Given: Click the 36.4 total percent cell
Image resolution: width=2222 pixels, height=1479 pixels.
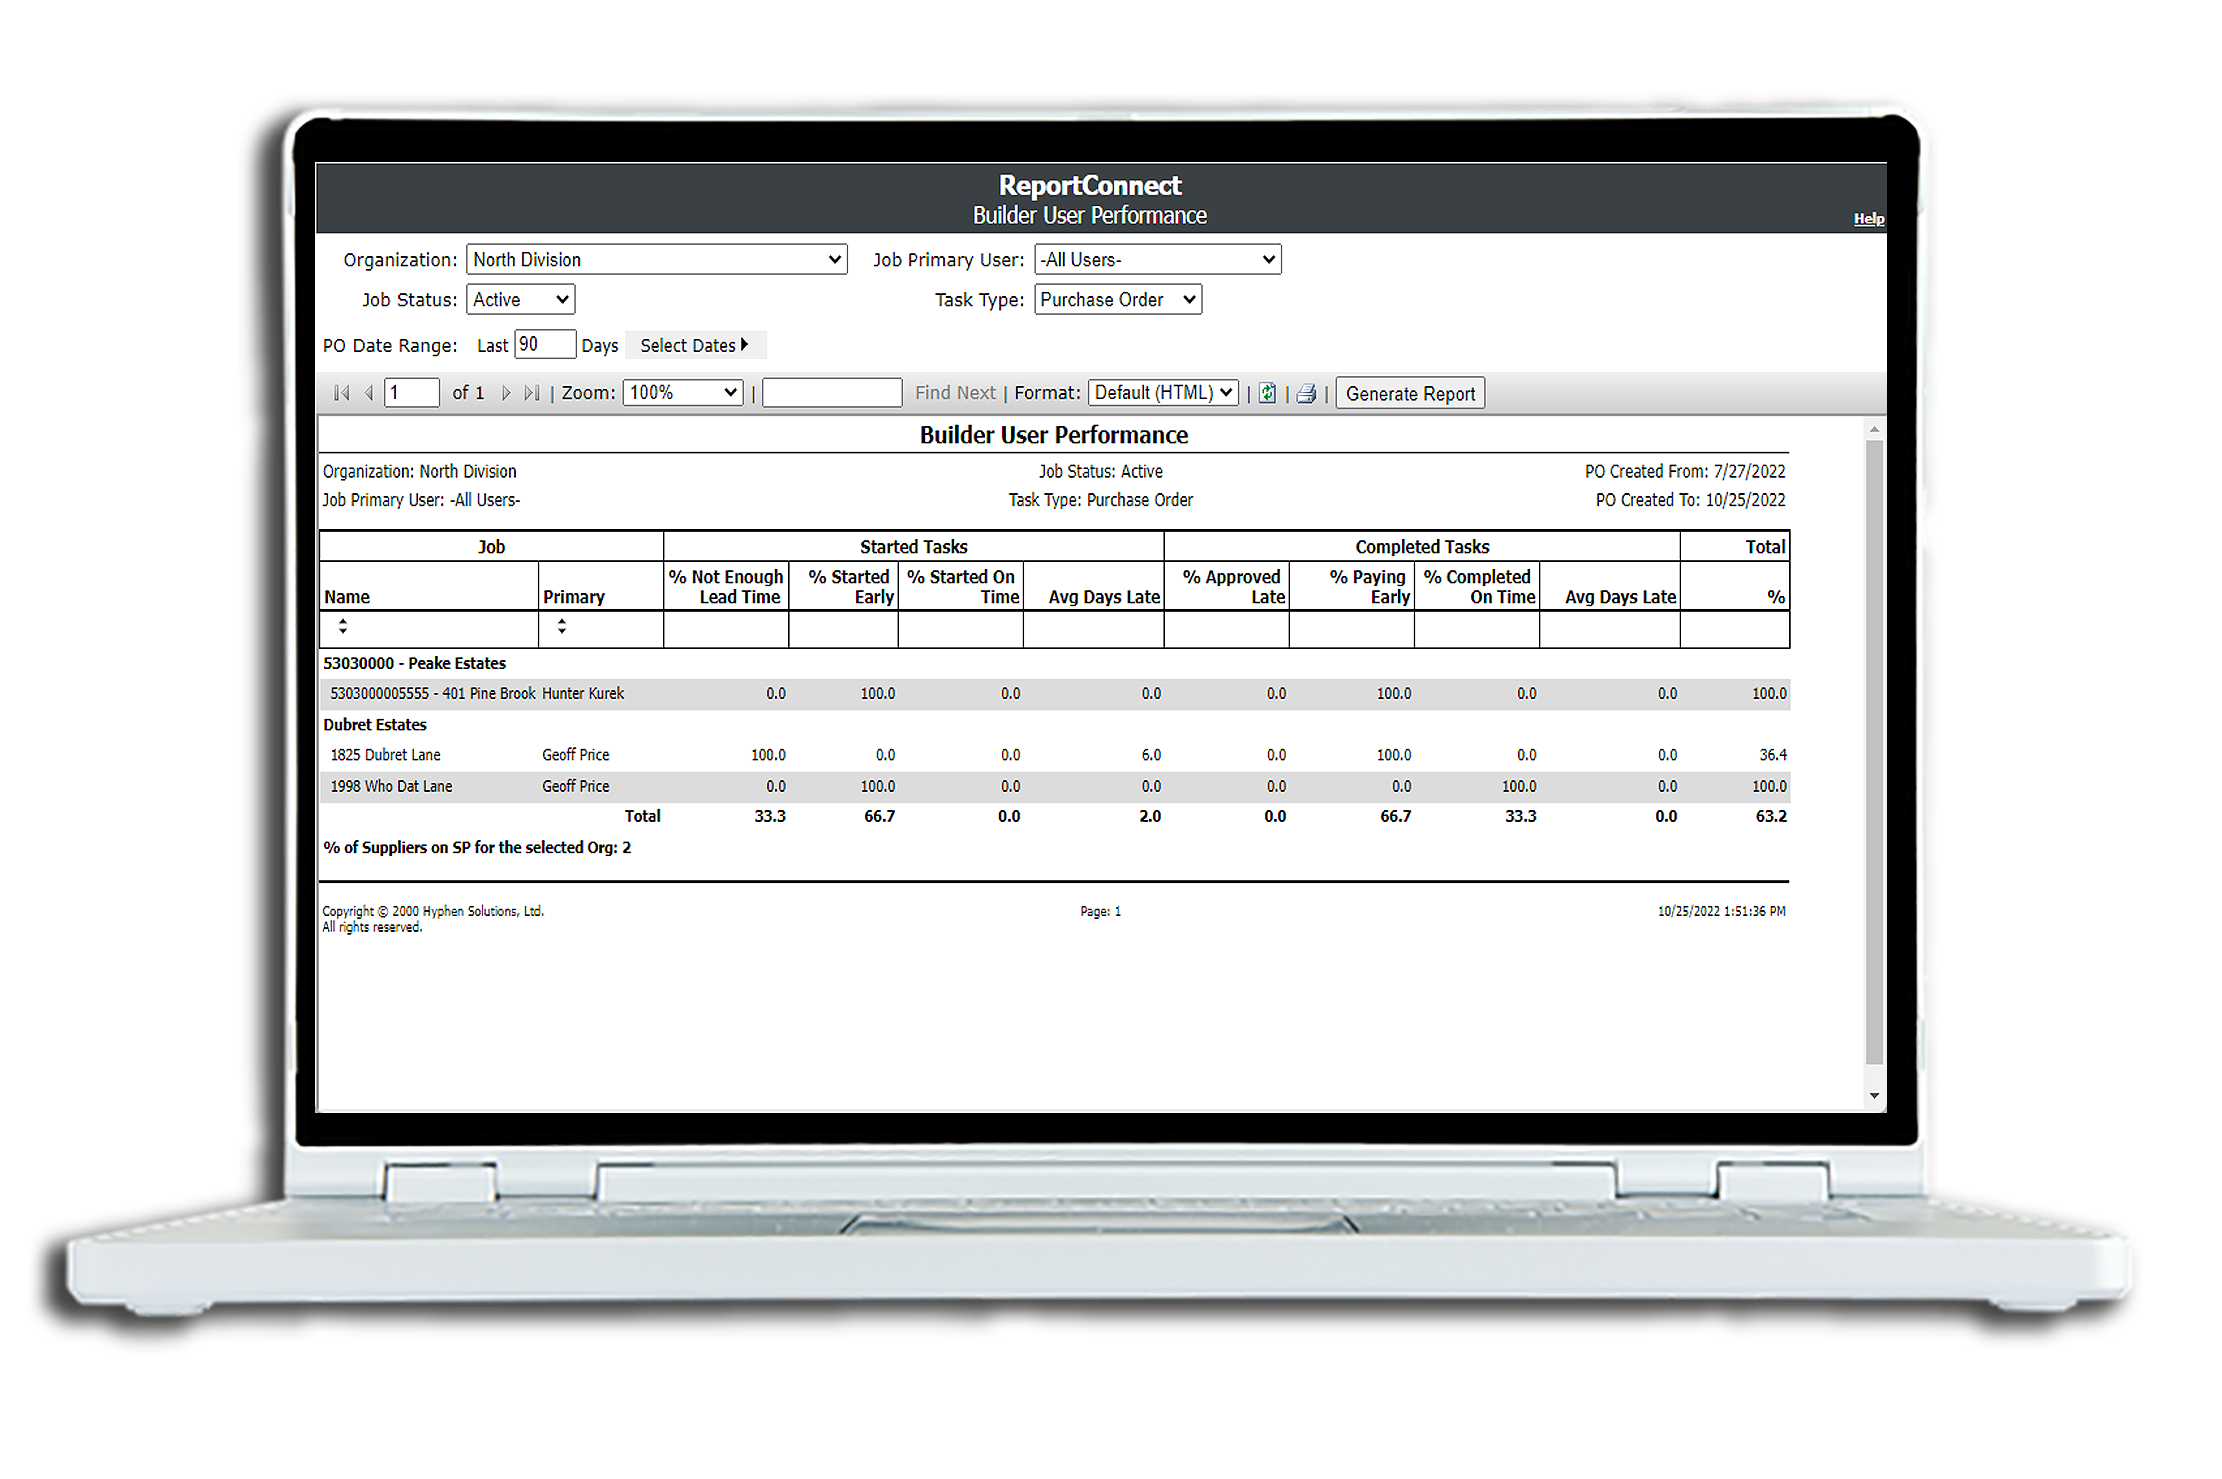Looking at the screenshot, I should pos(1773,755).
